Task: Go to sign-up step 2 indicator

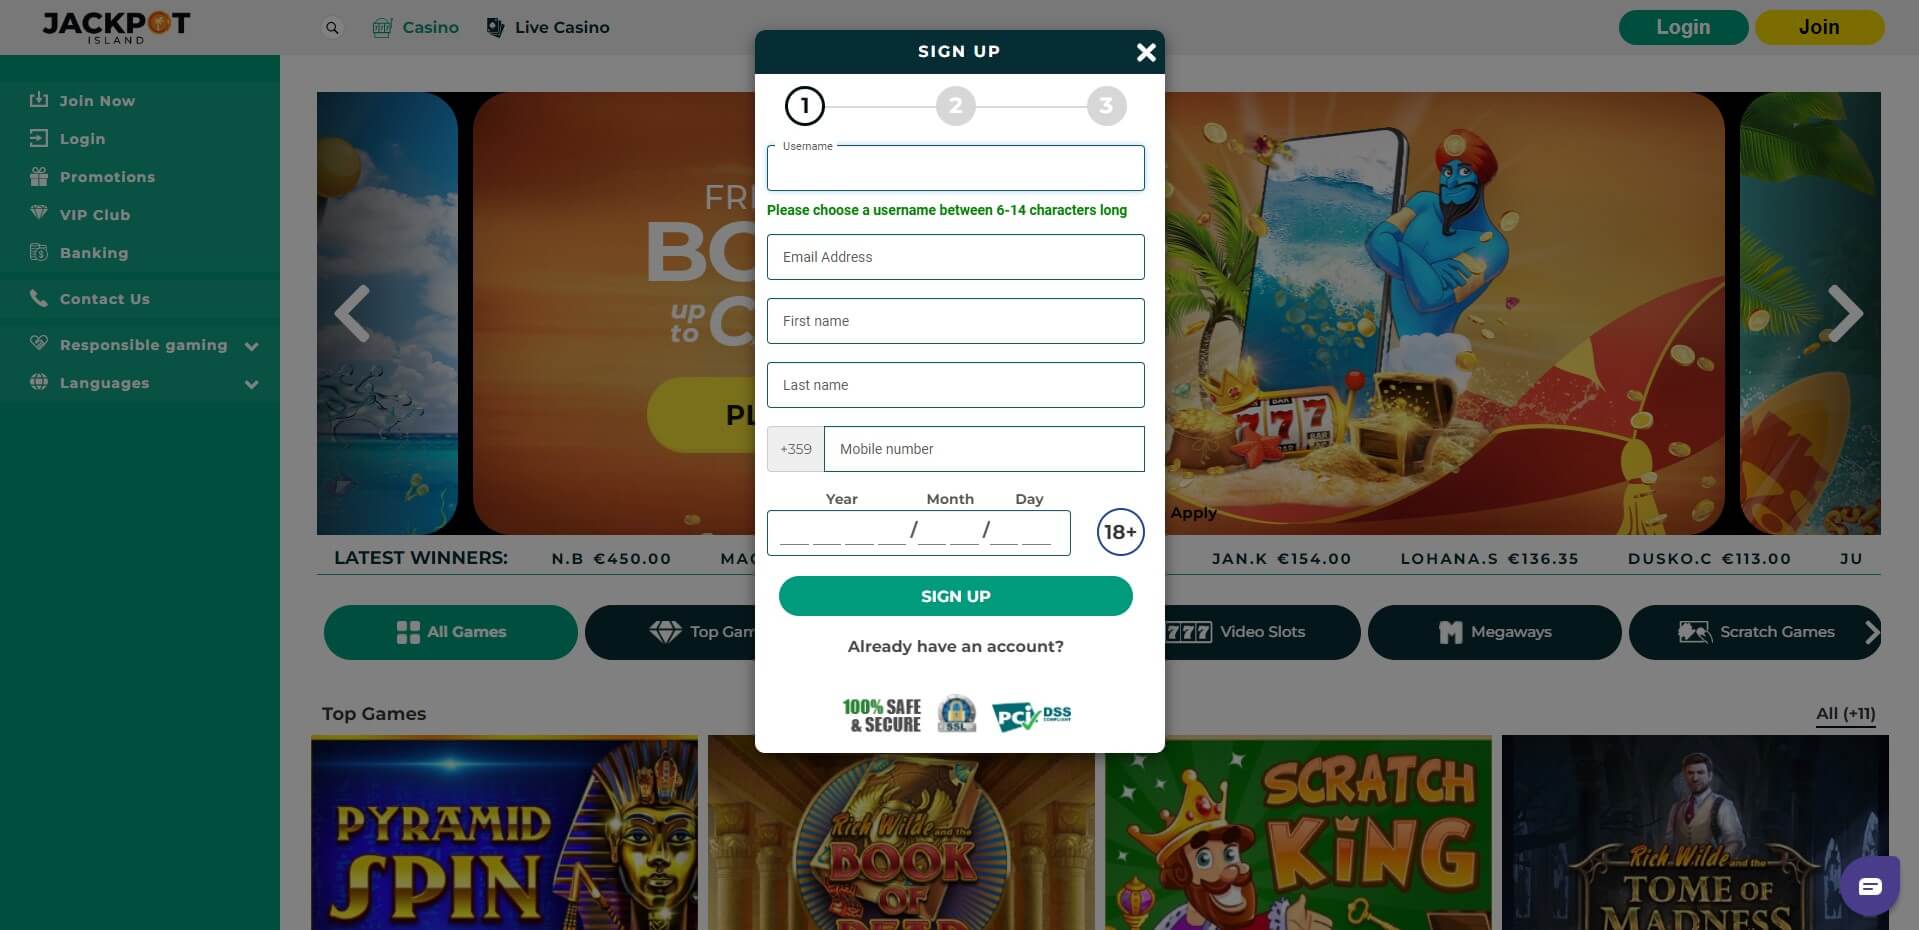Action: [x=955, y=106]
